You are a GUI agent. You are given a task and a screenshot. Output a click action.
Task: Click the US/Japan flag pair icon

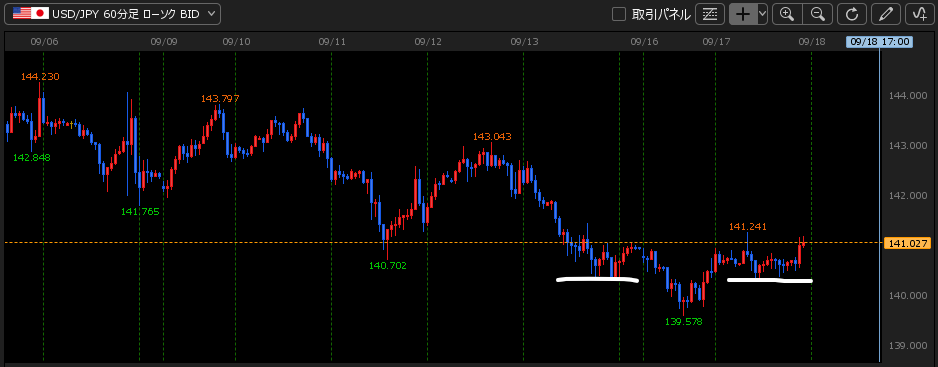point(31,14)
